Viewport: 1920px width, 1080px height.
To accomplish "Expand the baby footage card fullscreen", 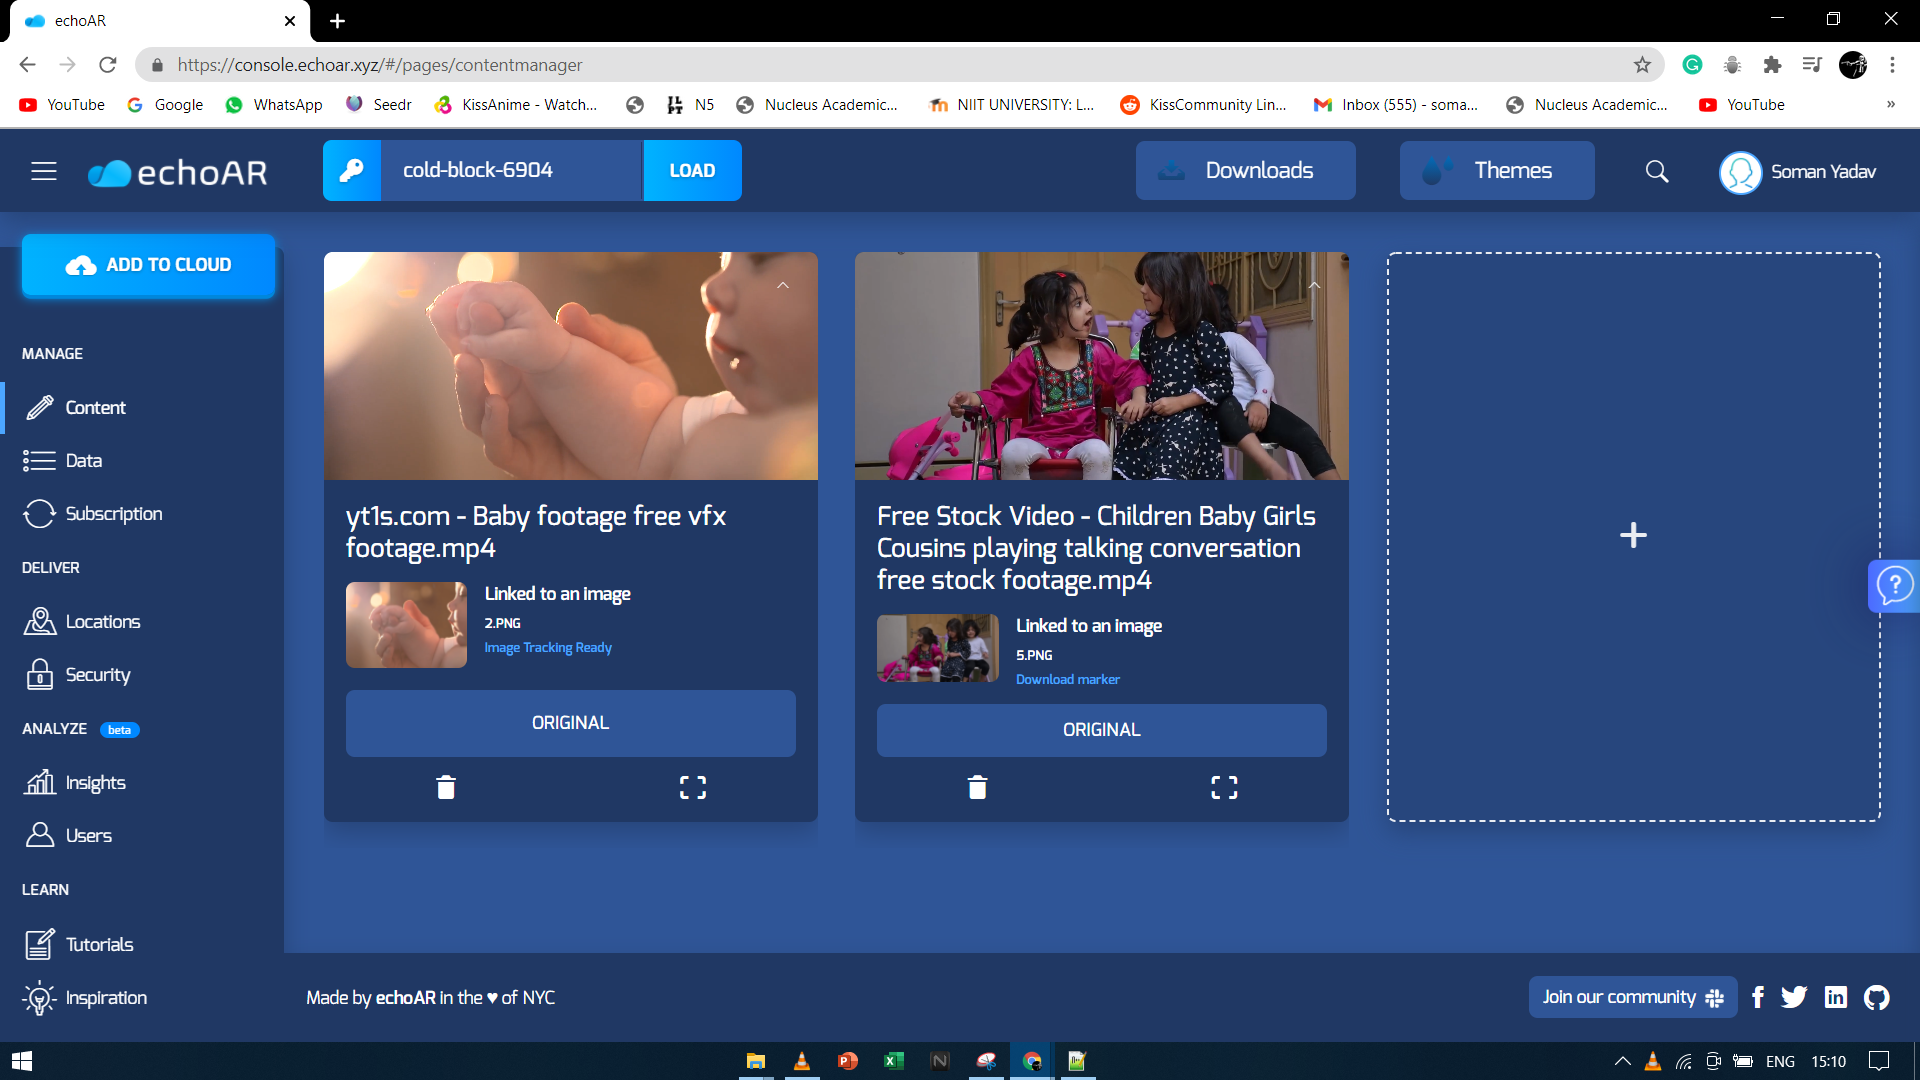I will tap(692, 787).
